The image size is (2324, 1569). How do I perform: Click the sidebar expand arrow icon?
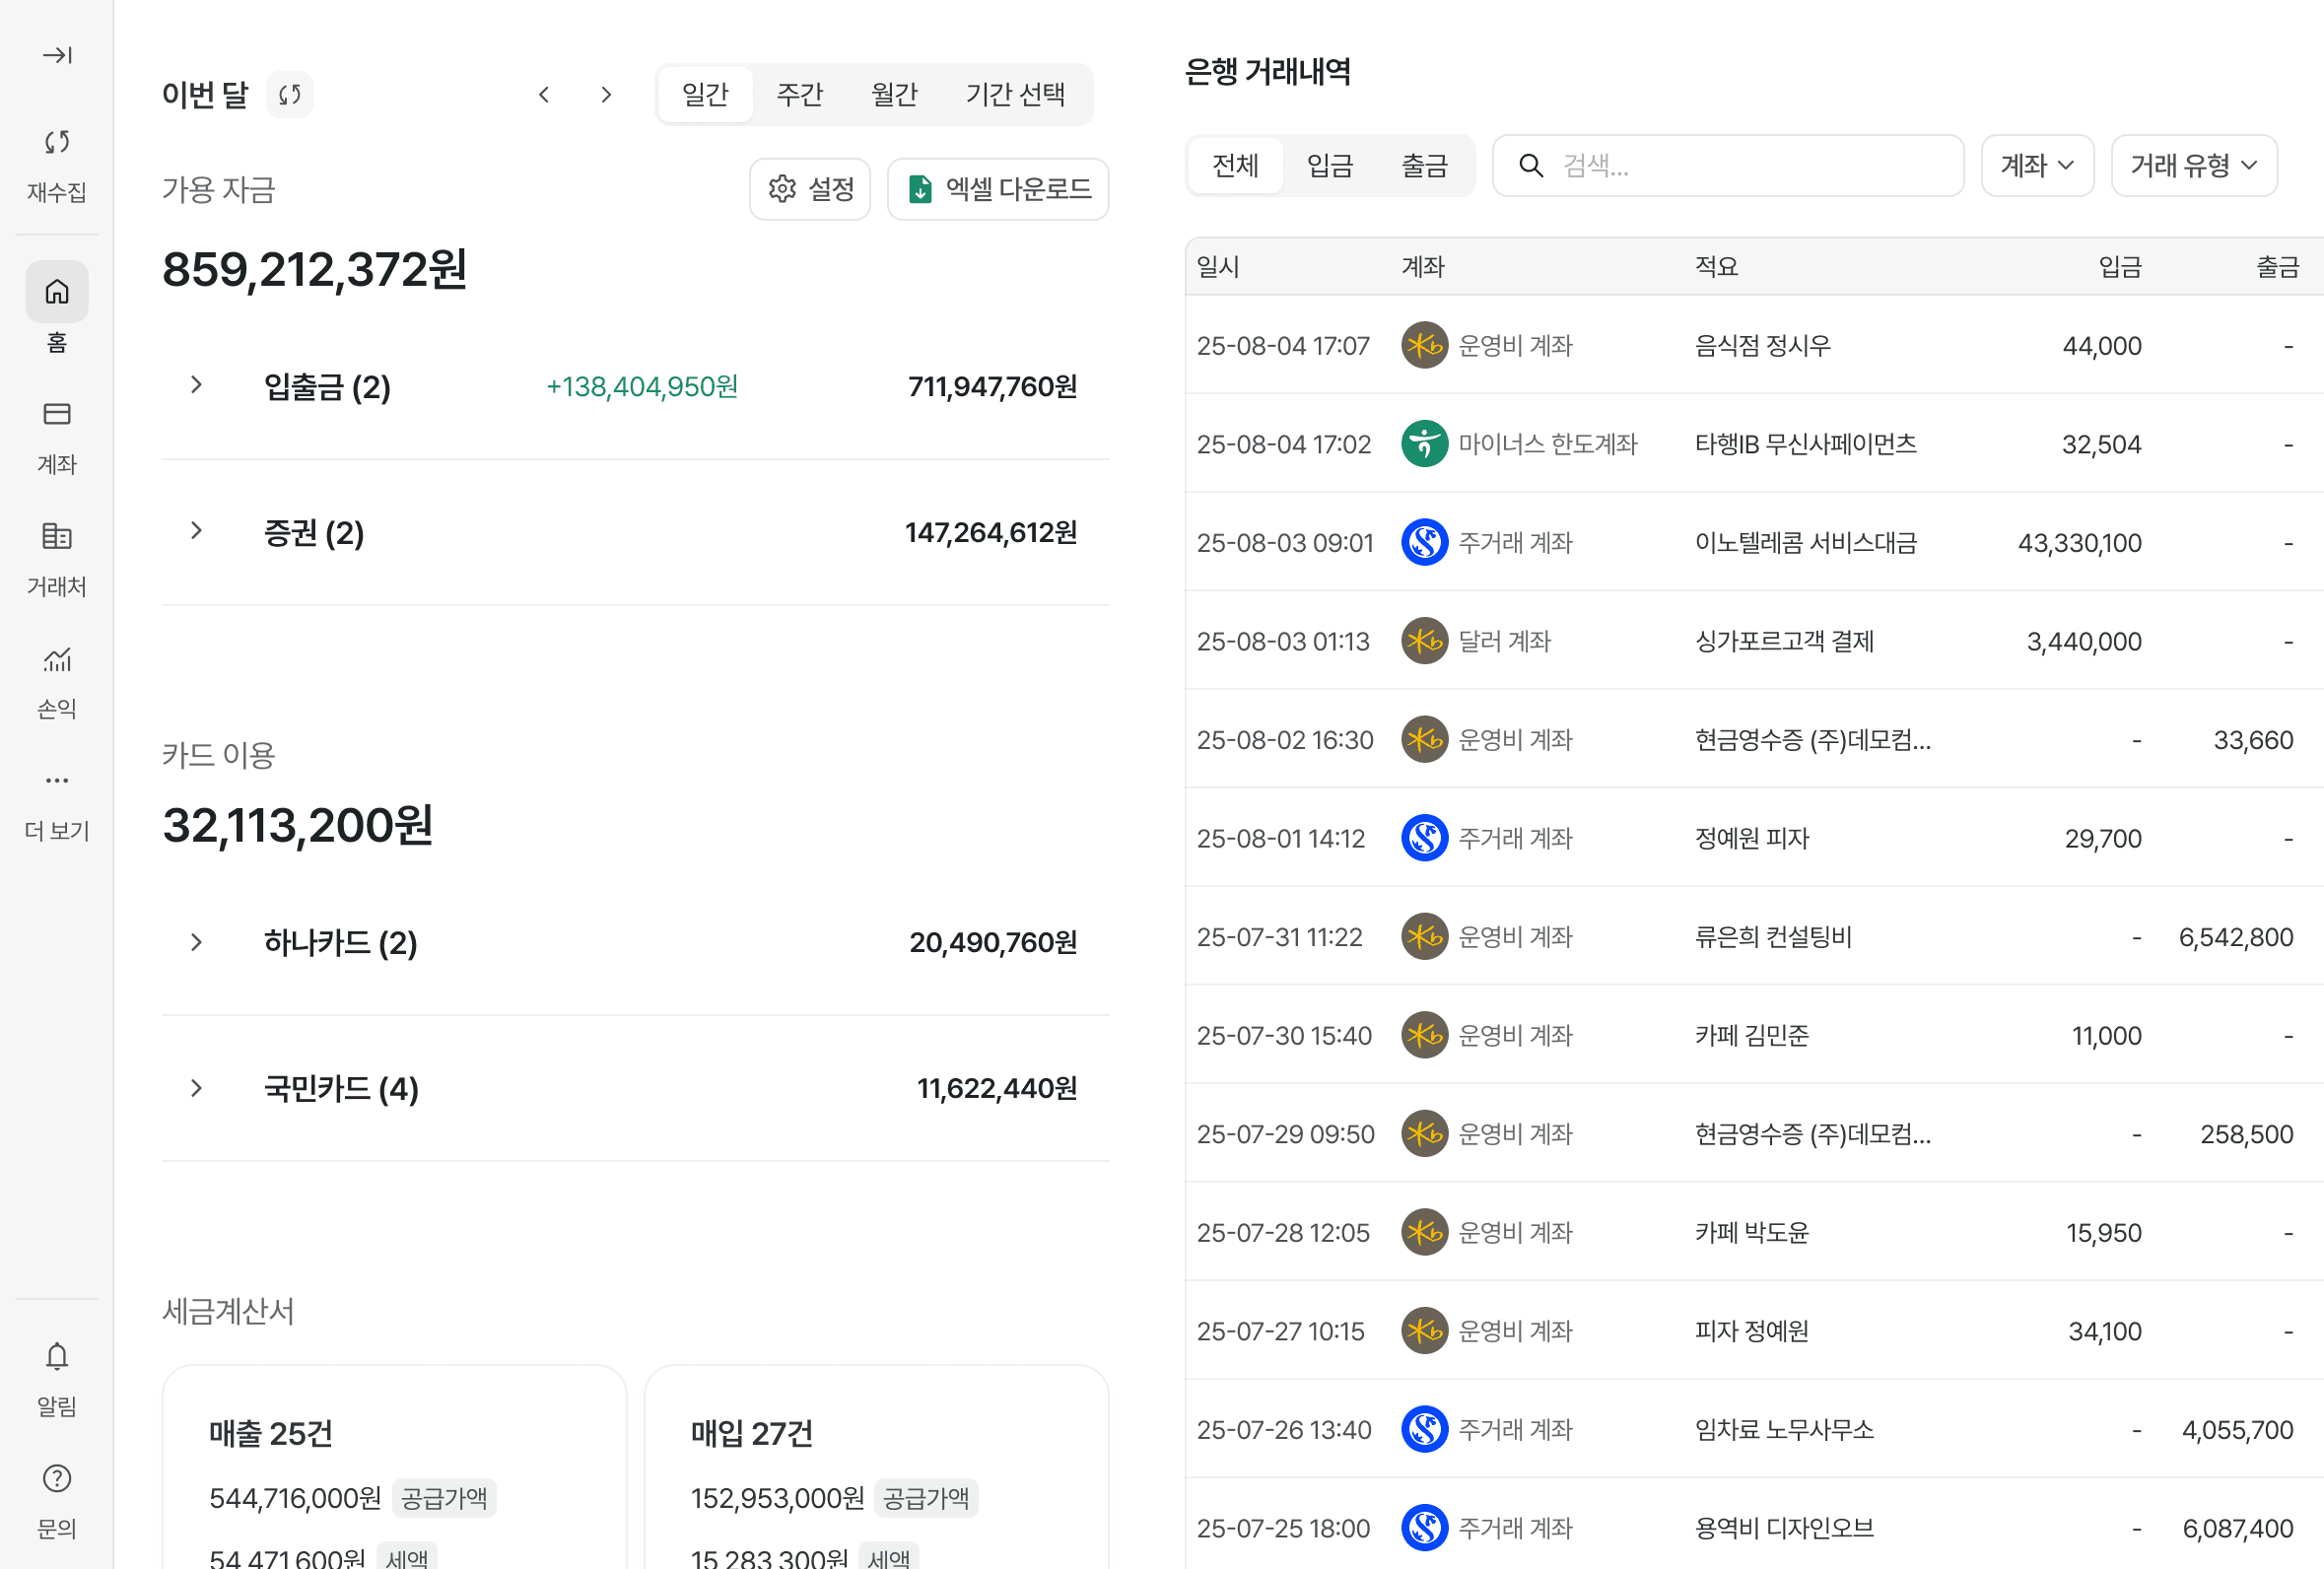pyautogui.click(x=57, y=55)
